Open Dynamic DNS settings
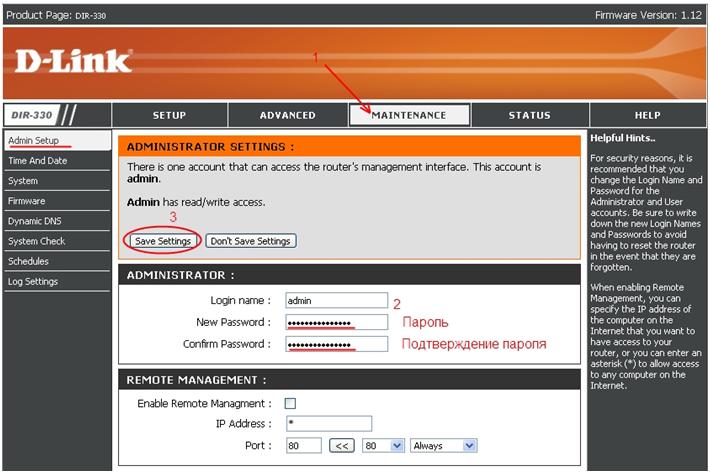The height and width of the screenshot is (473, 710). (x=35, y=221)
